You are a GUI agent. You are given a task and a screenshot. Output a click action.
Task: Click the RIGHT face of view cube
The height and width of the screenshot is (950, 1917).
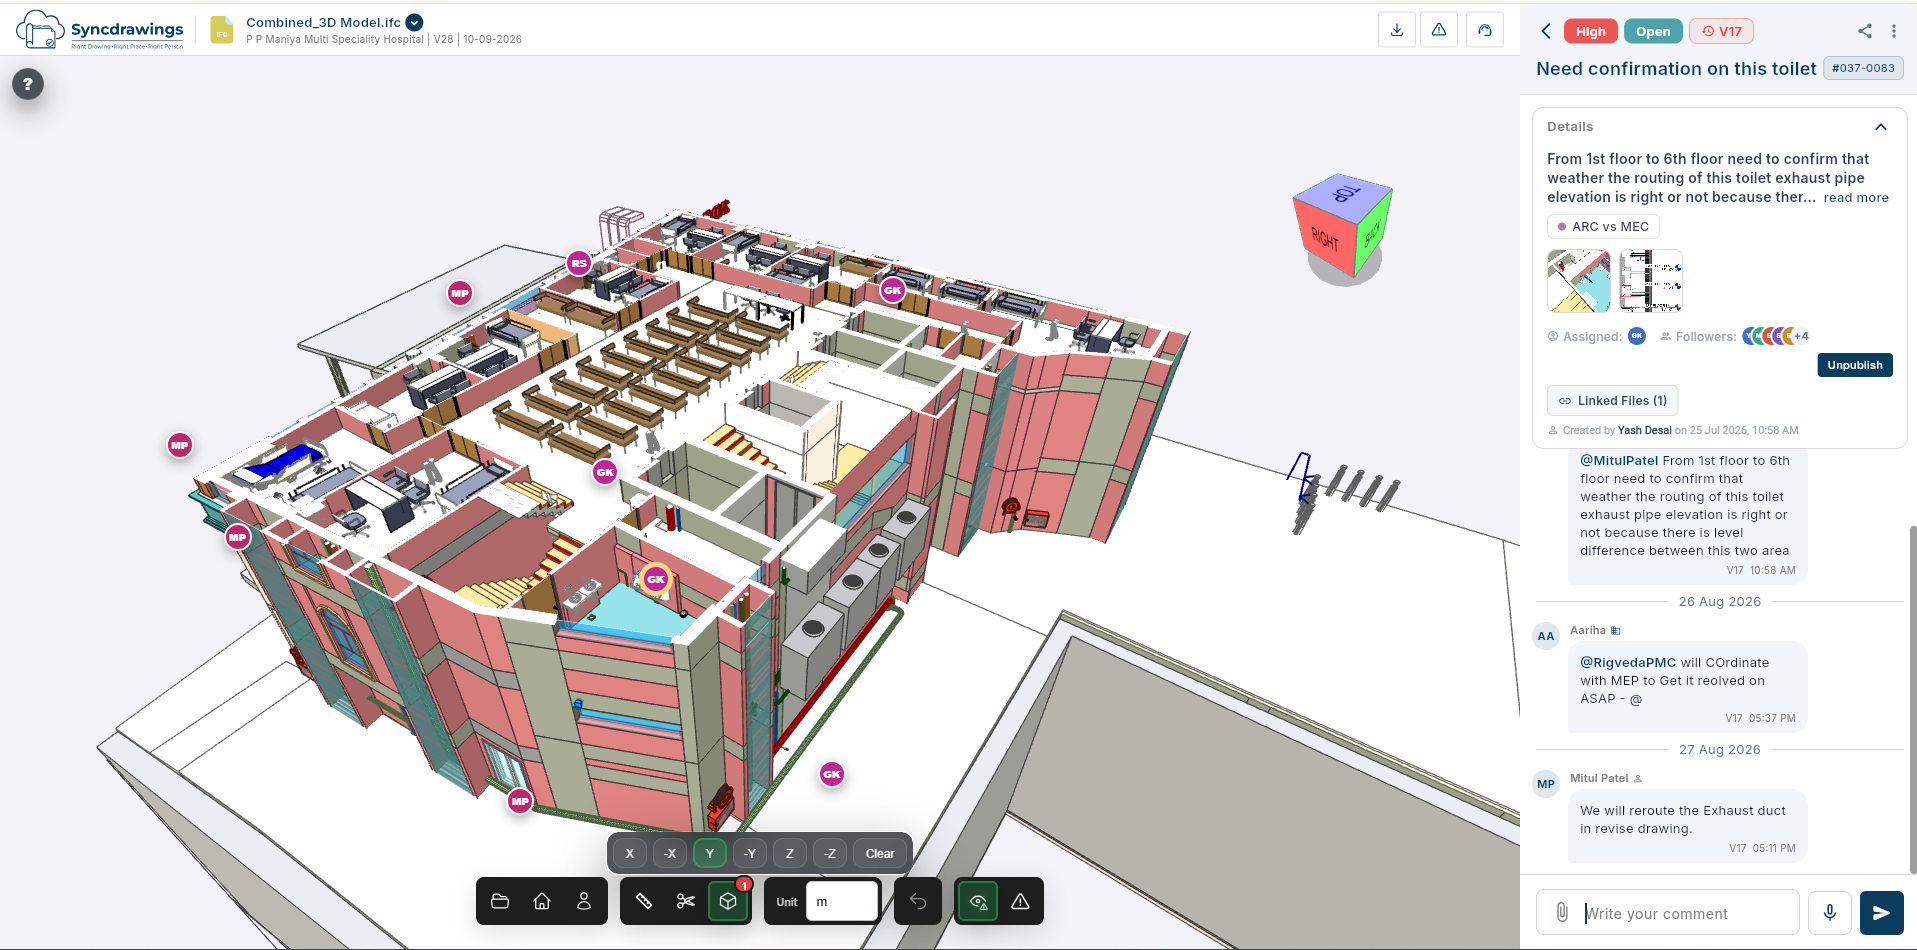point(1325,238)
